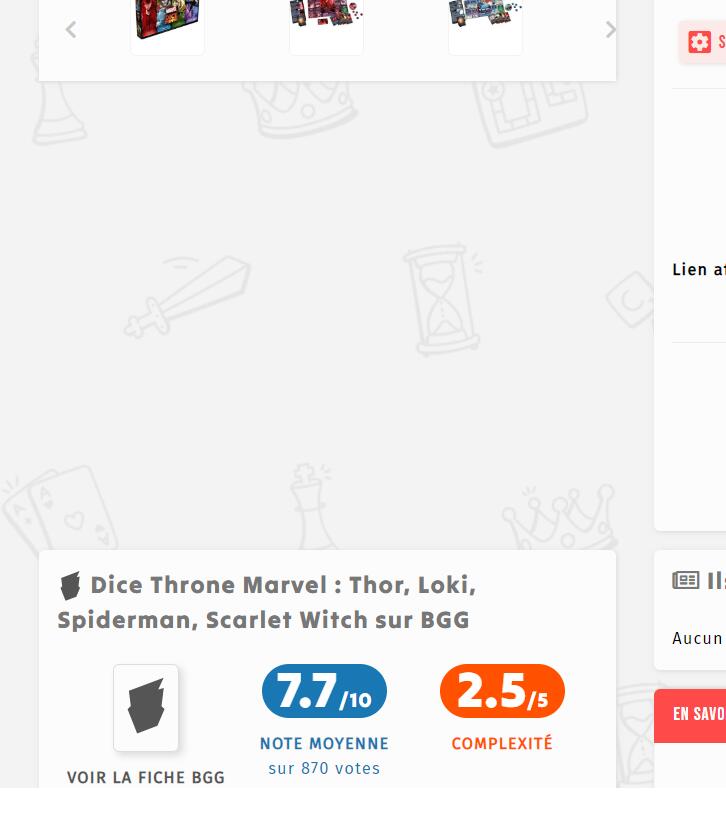The image size is (726, 818).
Task: Click the orange 2.5/5 complexity badge
Action: tap(502, 691)
